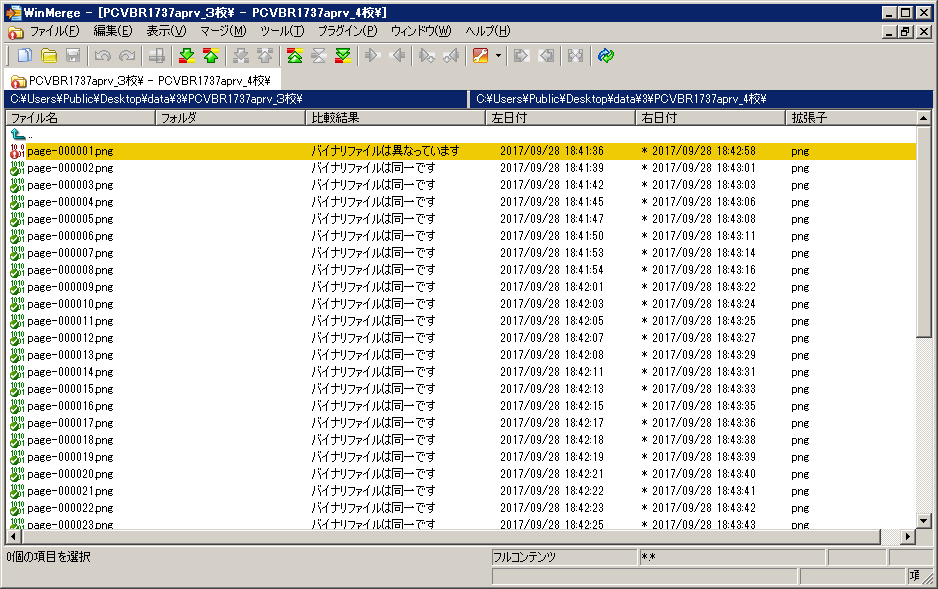Viewport: 938px width, 589px height.
Task: Click the grayed Previous Conflict toolbar icon
Action: click(264, 56)
